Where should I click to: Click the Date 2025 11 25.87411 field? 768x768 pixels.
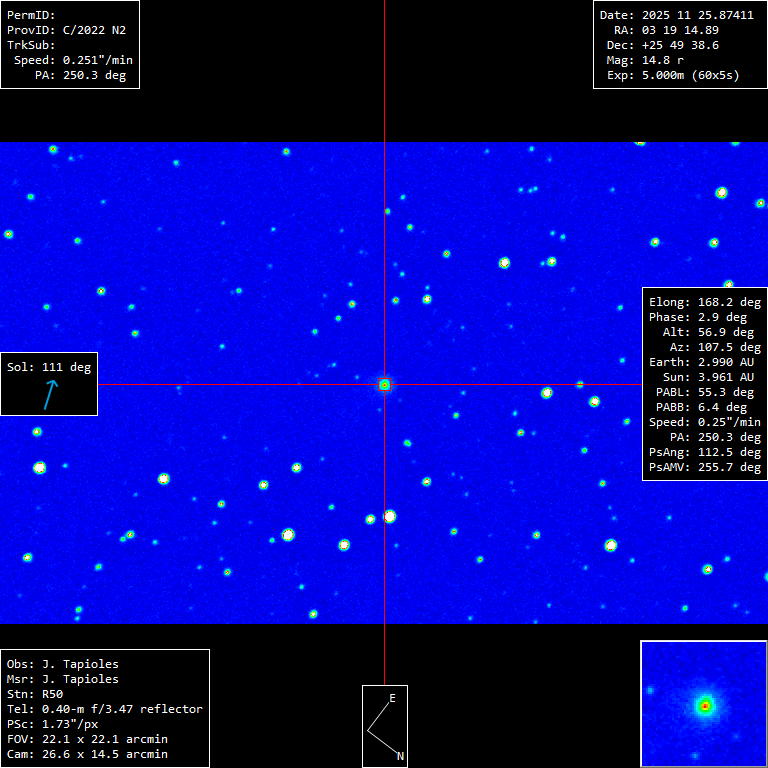click(676, 15)
